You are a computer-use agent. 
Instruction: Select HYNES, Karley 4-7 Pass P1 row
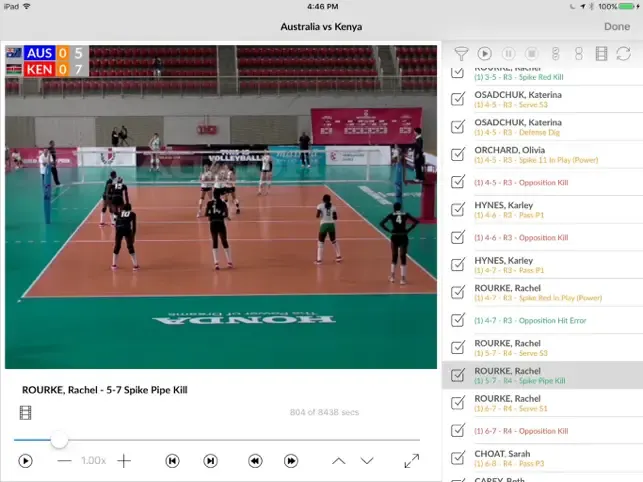(x=543, y=265)
